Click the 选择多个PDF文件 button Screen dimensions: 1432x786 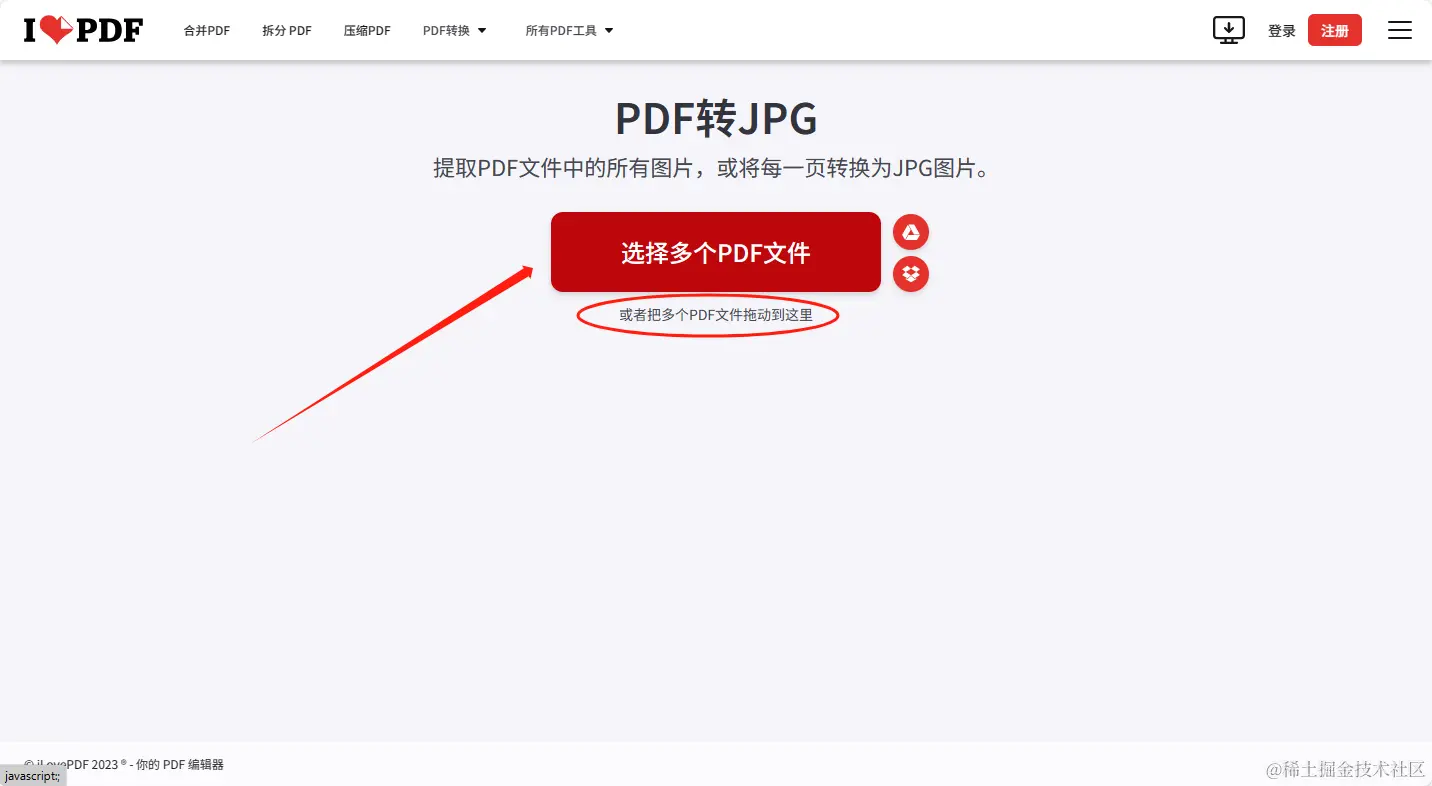715,252
